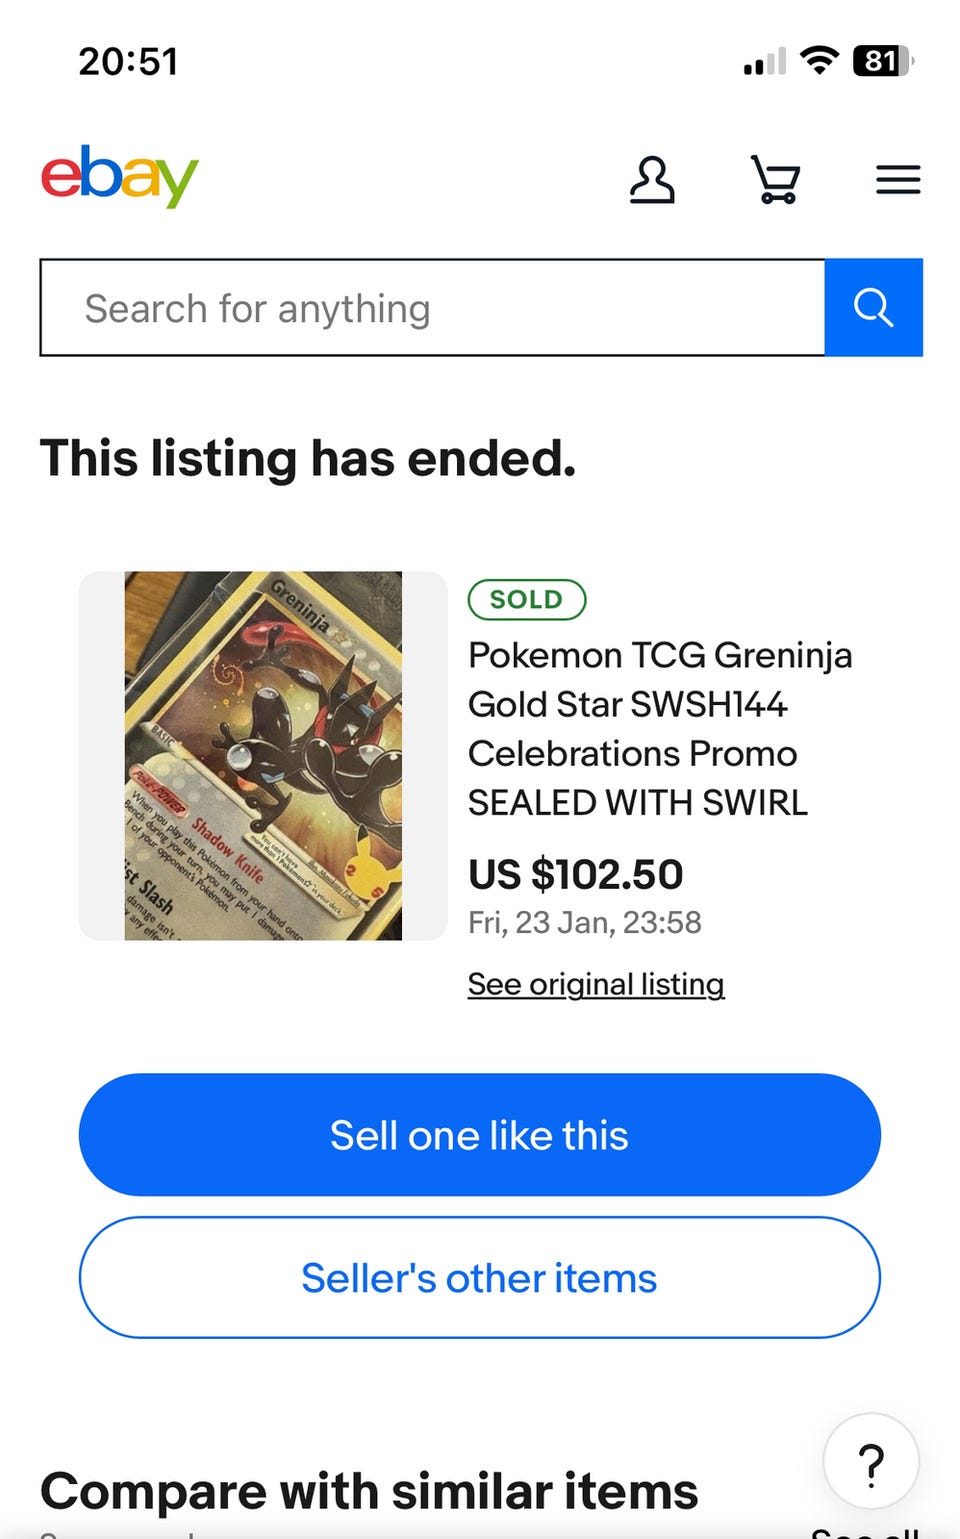960x1539 pixels.
Task: Open the Greninja card thumbnail image
Action: (x=263, y=756)
